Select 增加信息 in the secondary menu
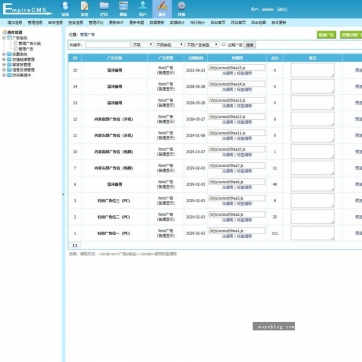Screen dimensions: 362x362 coord(15,23)
